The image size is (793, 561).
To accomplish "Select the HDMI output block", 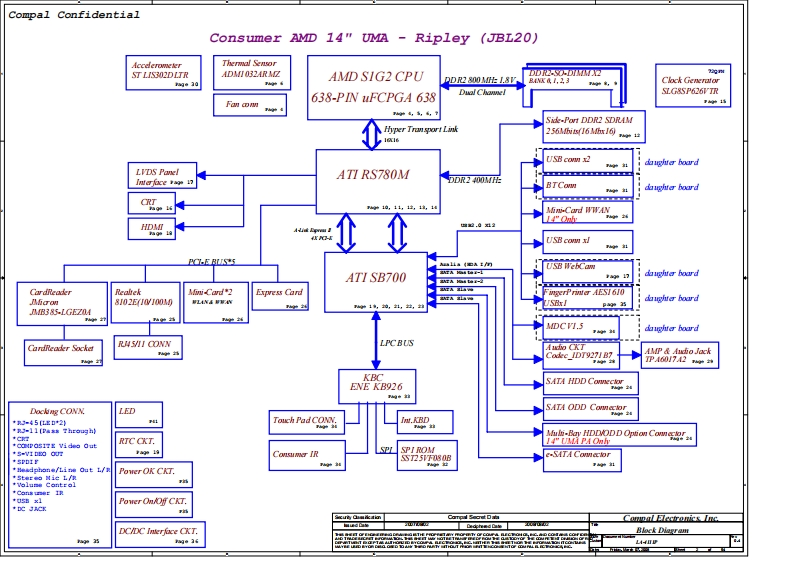I will pyautogui.click(x=151, y=229).
